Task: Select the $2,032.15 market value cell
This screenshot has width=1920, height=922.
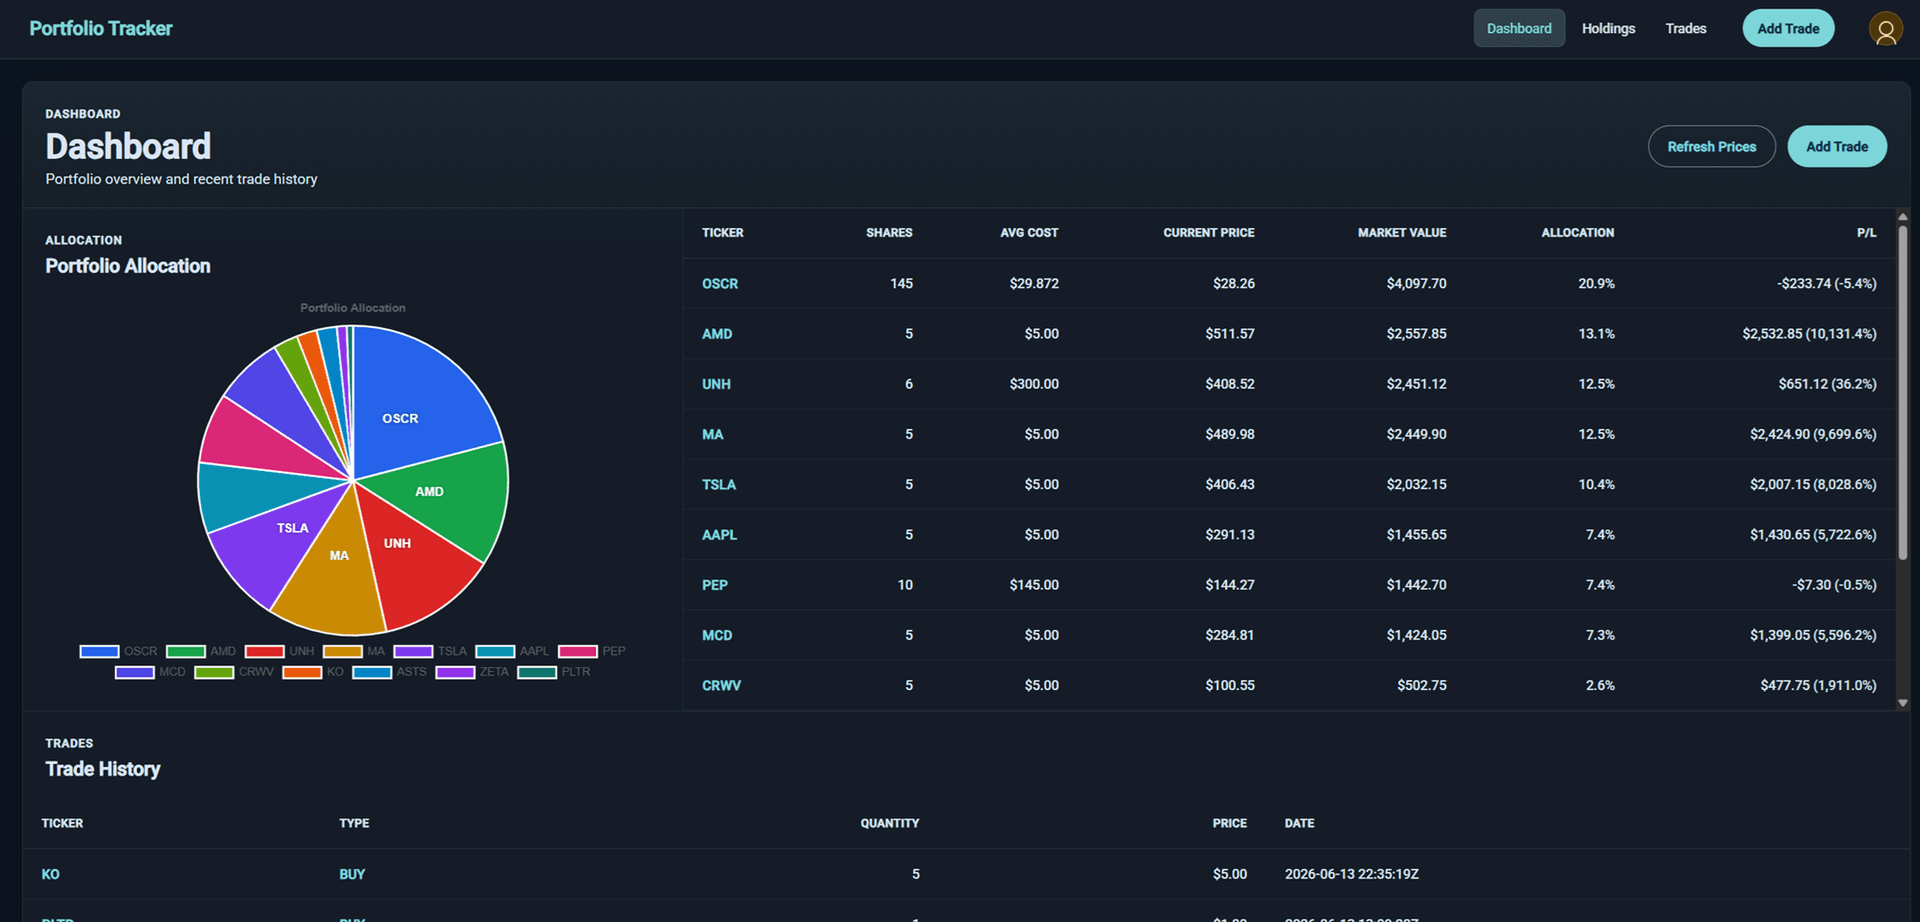Action: [1416, 485]
